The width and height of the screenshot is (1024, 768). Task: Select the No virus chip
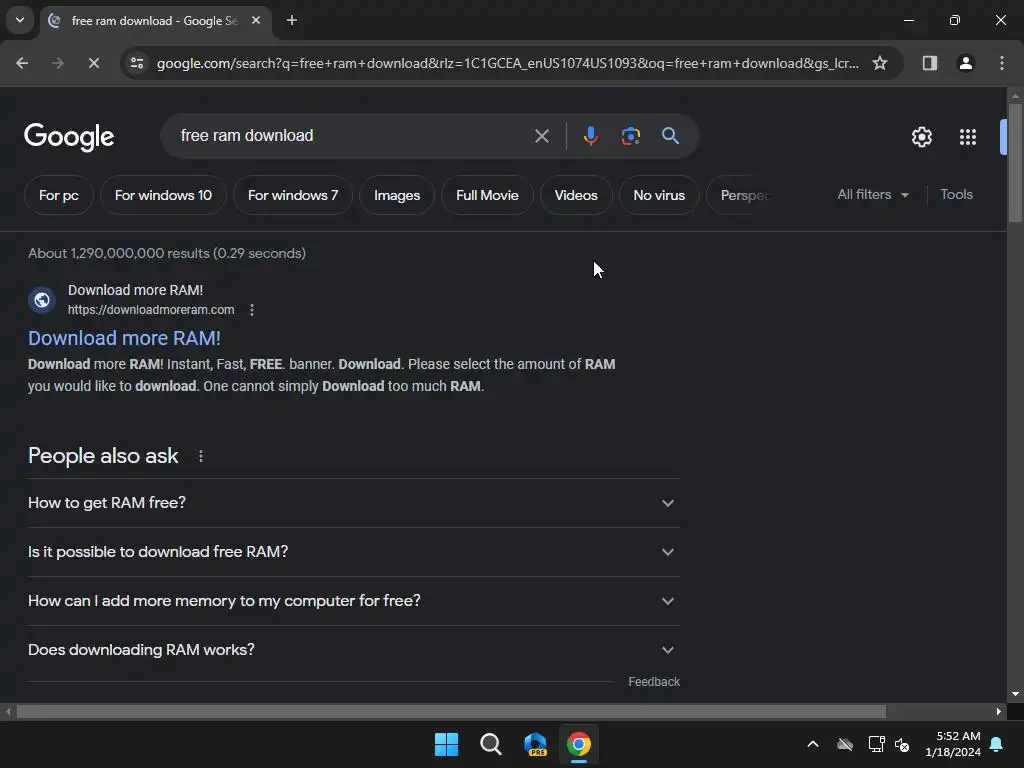(659, 195)
